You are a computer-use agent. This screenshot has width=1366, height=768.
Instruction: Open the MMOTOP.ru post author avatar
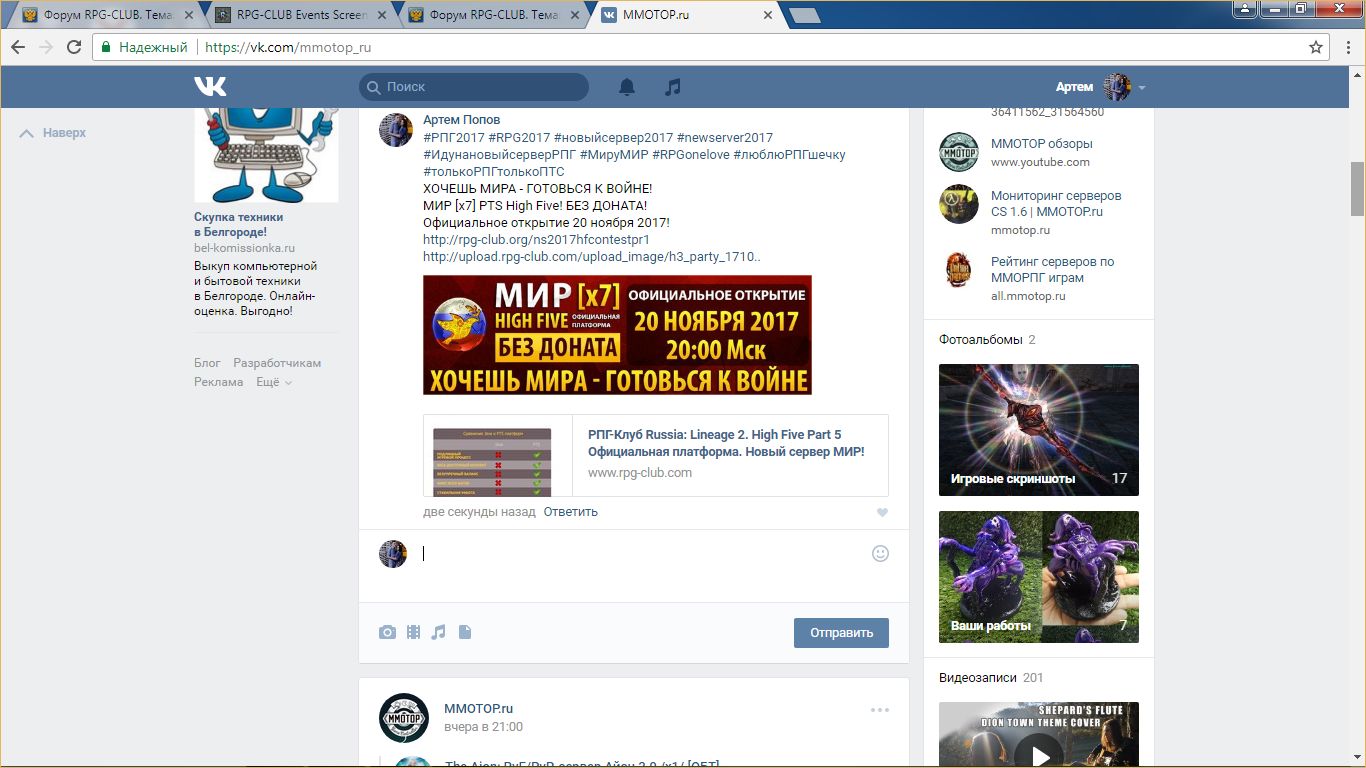[x=404, y=717]
